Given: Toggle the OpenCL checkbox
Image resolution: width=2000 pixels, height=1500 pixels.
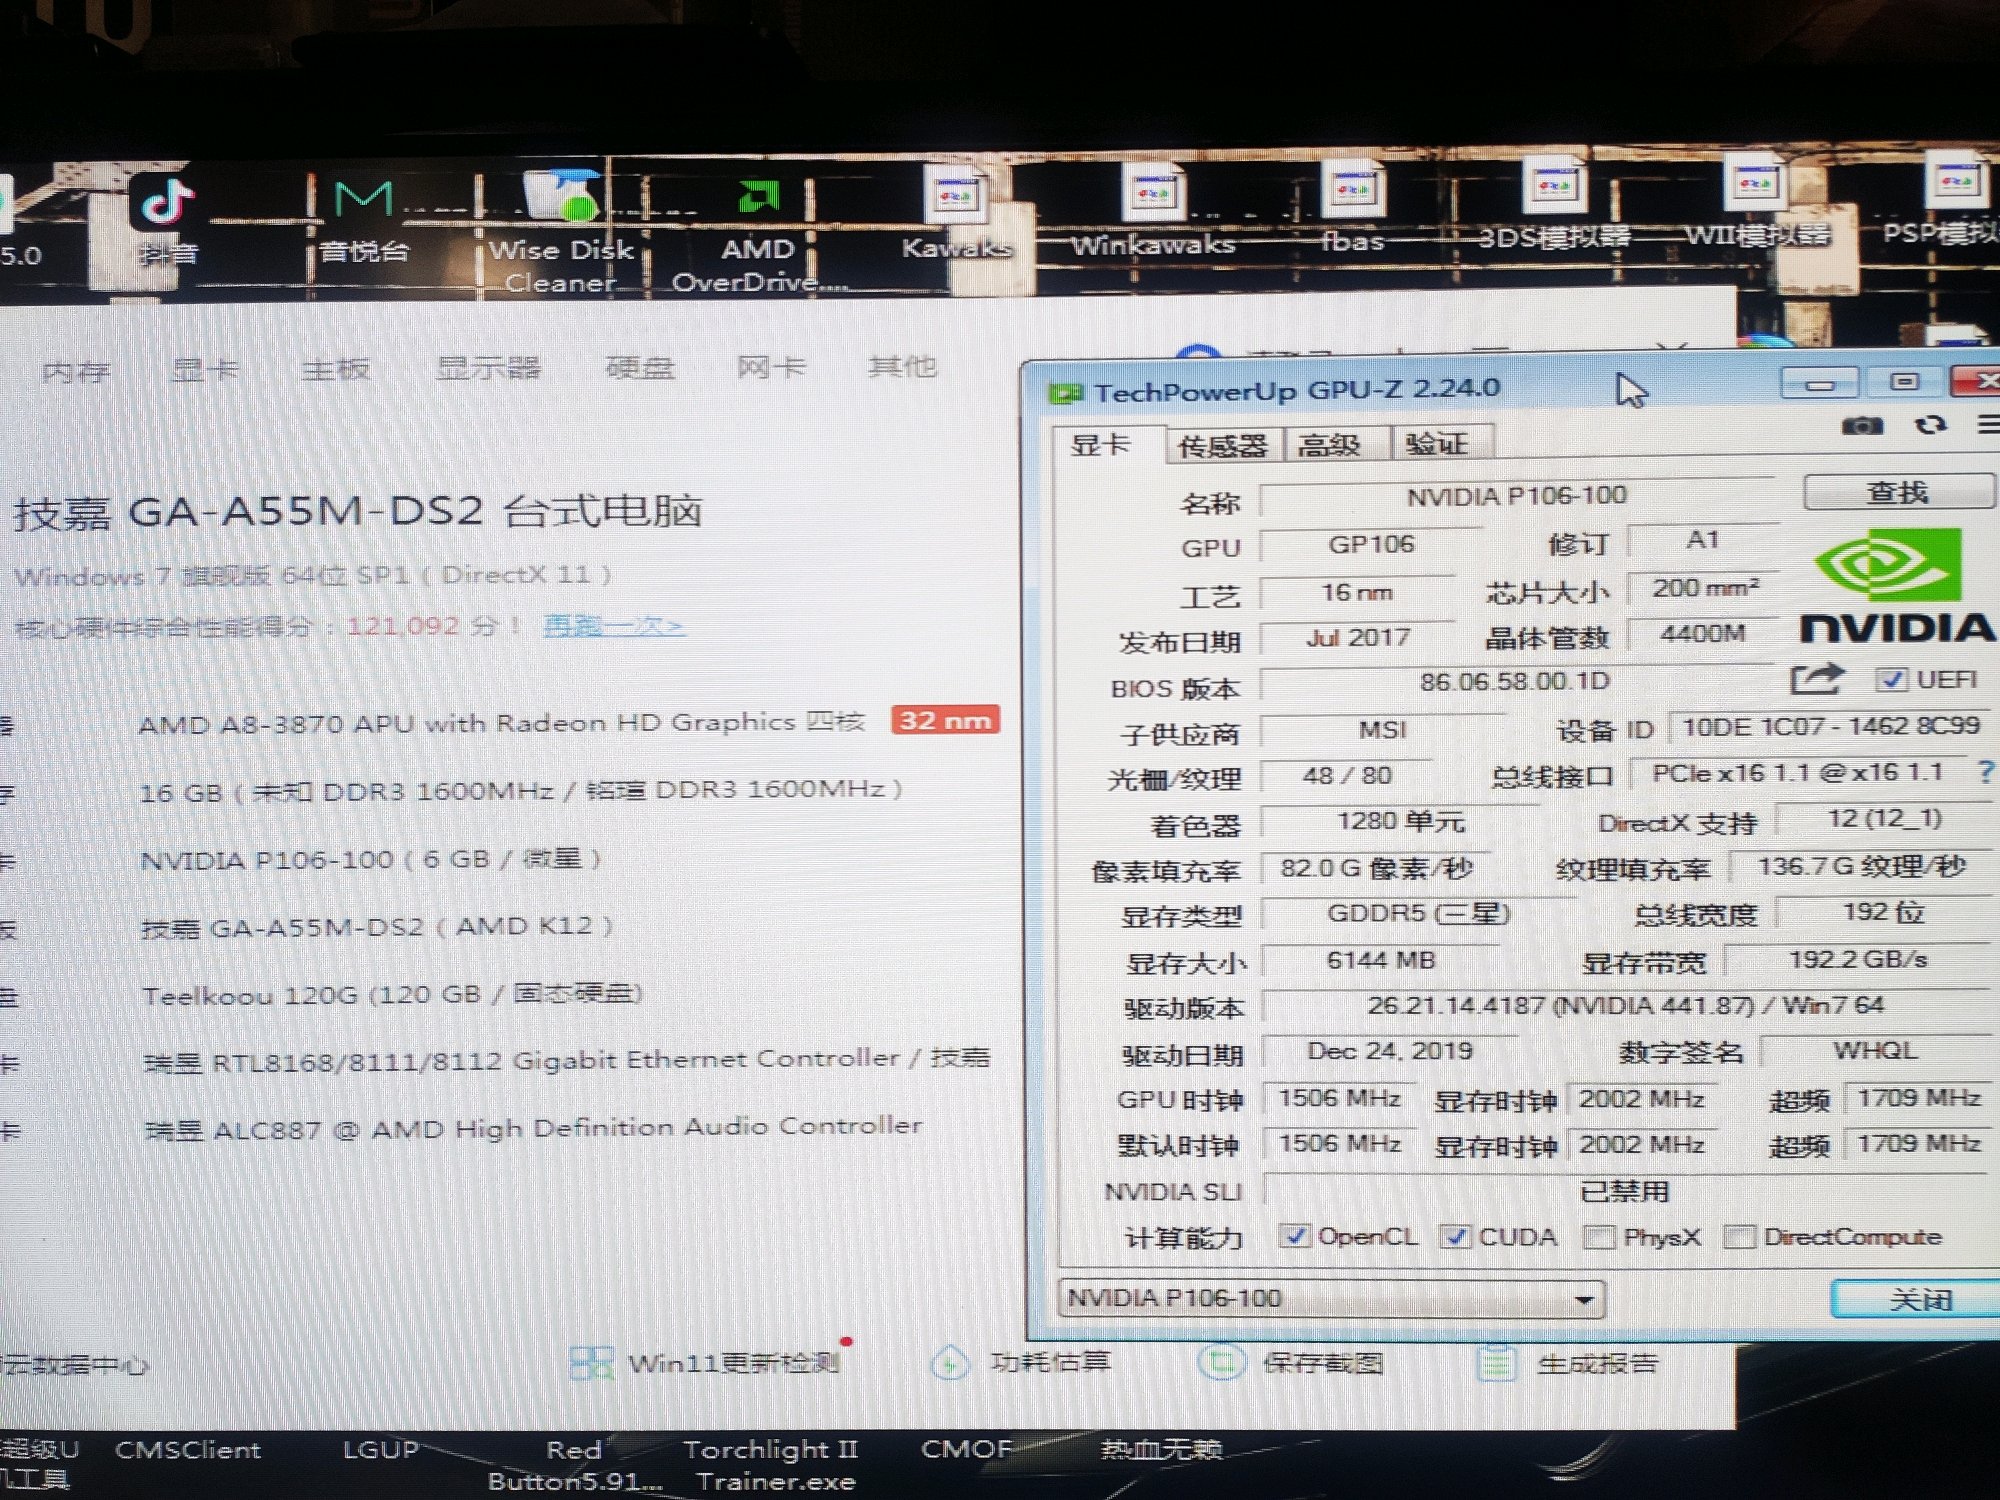Looking at the screenshot, I should tap(1295, 1237).
